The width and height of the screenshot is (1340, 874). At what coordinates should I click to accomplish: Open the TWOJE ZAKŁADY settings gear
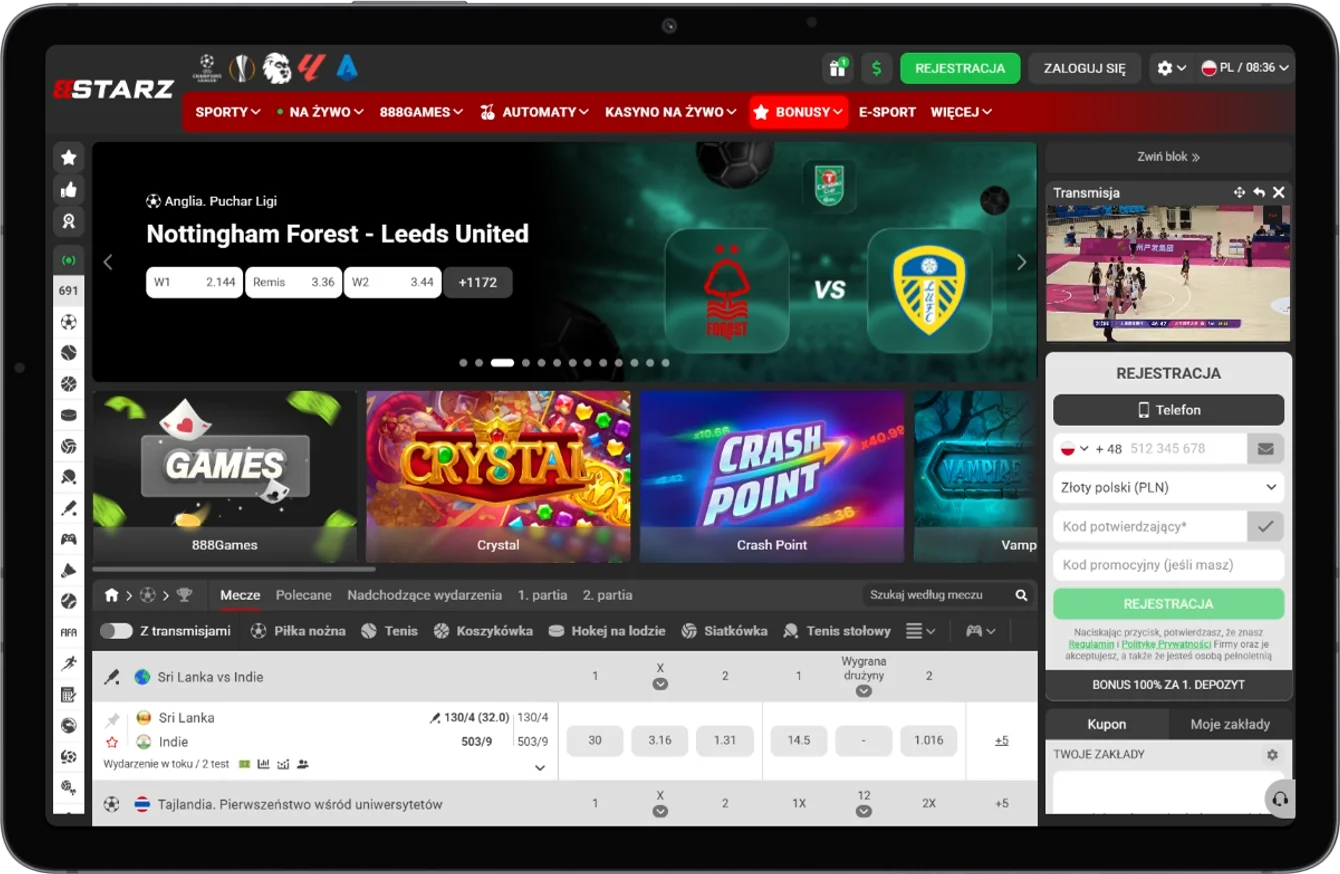click(x=1272, y=755)
